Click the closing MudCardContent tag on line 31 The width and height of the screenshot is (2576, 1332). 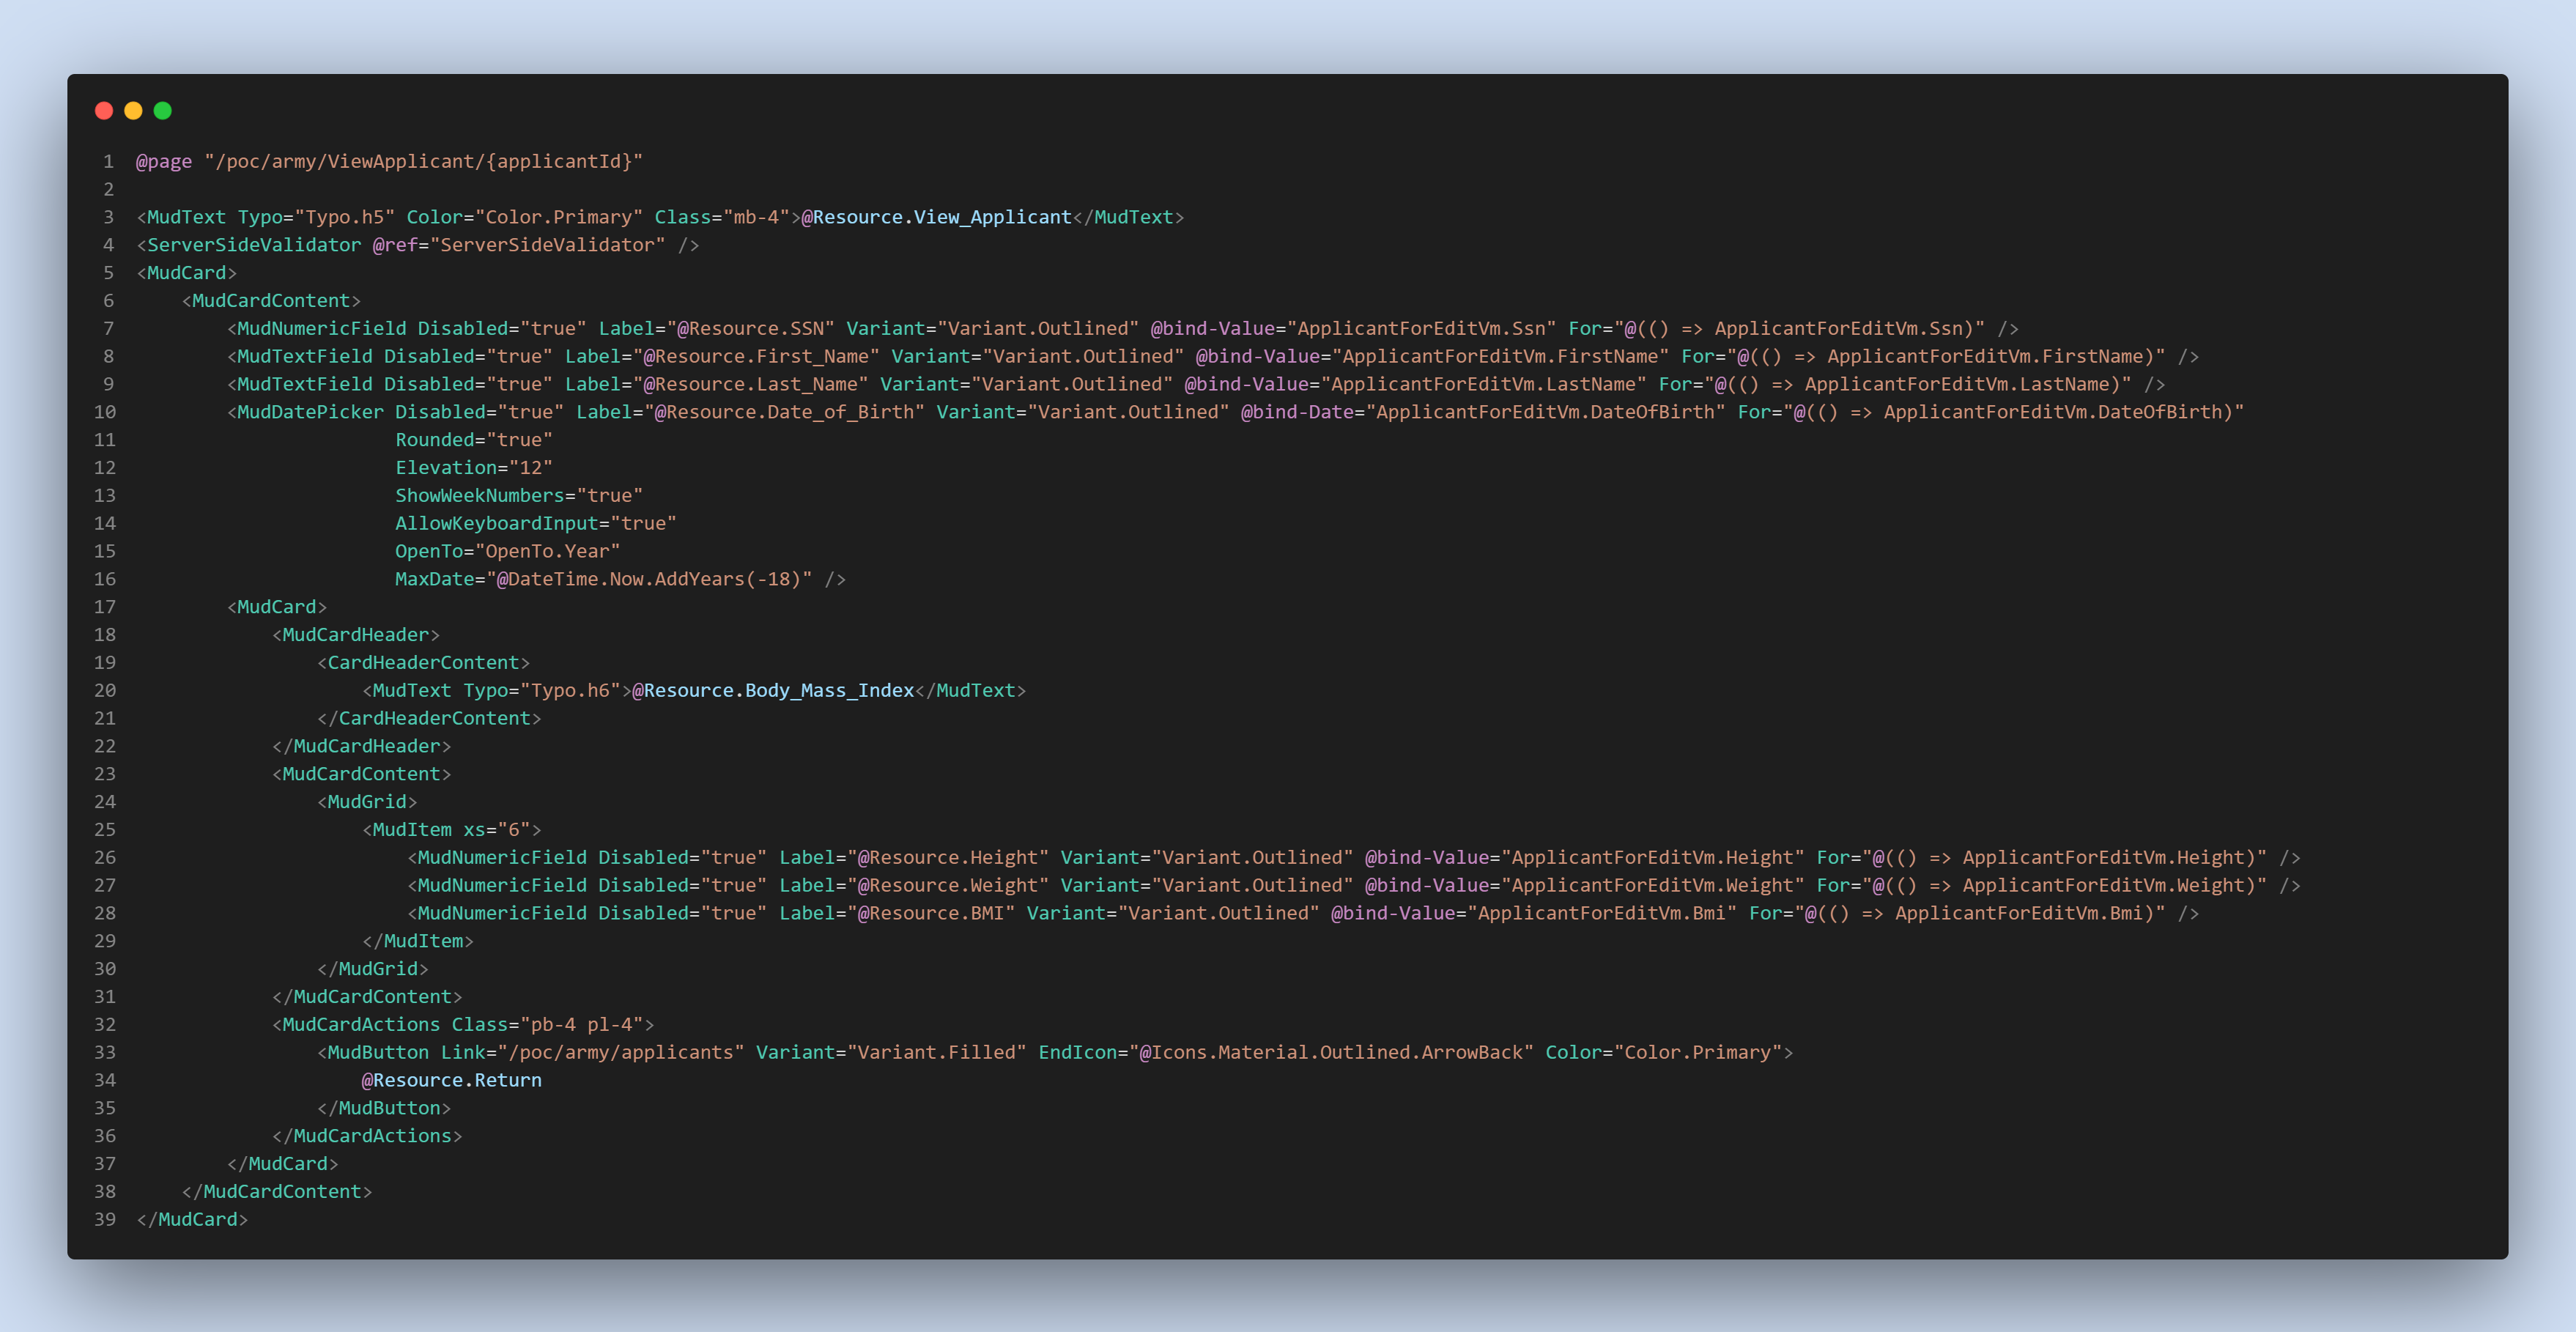pos(367,997)
